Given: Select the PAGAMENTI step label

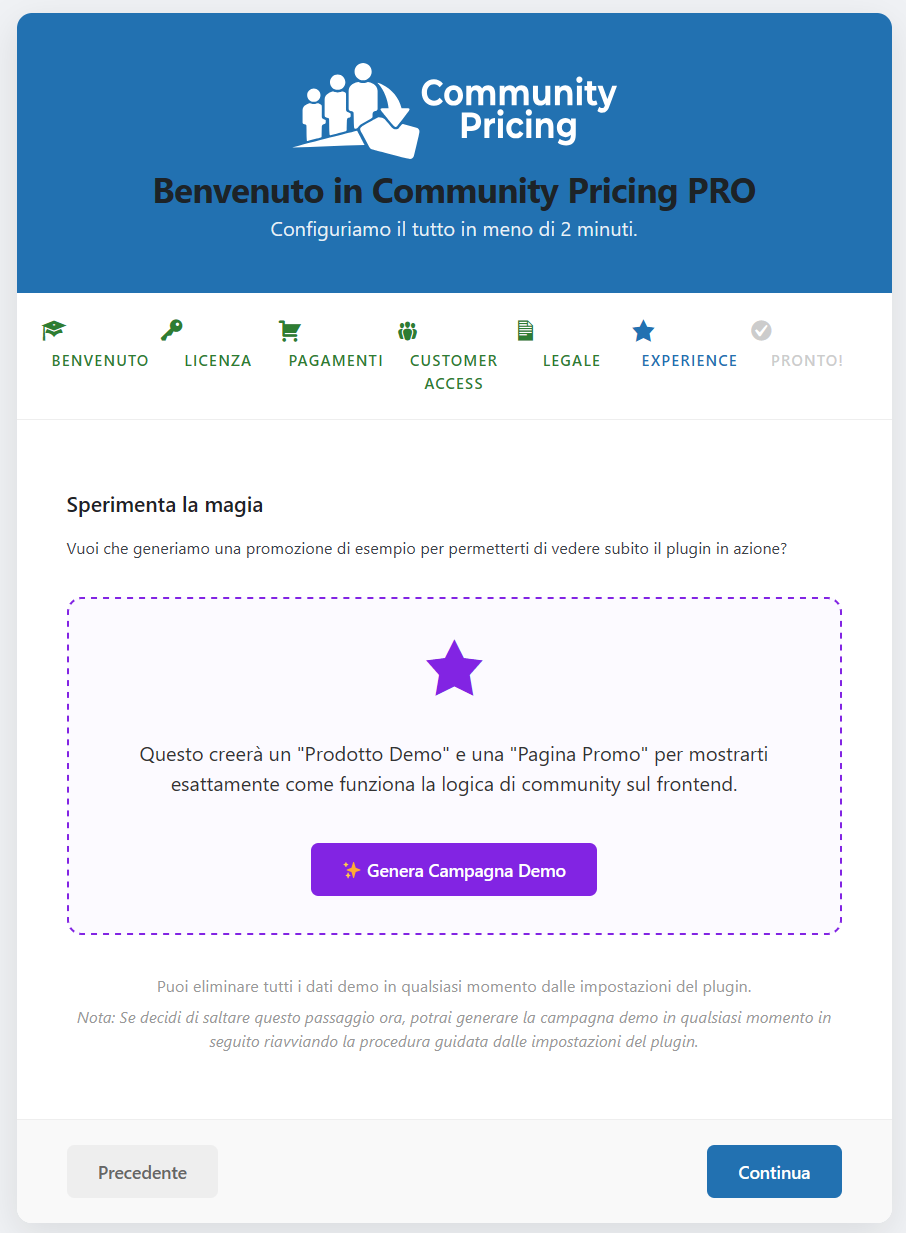Looking at the screenshot, I should click(336, 361).
